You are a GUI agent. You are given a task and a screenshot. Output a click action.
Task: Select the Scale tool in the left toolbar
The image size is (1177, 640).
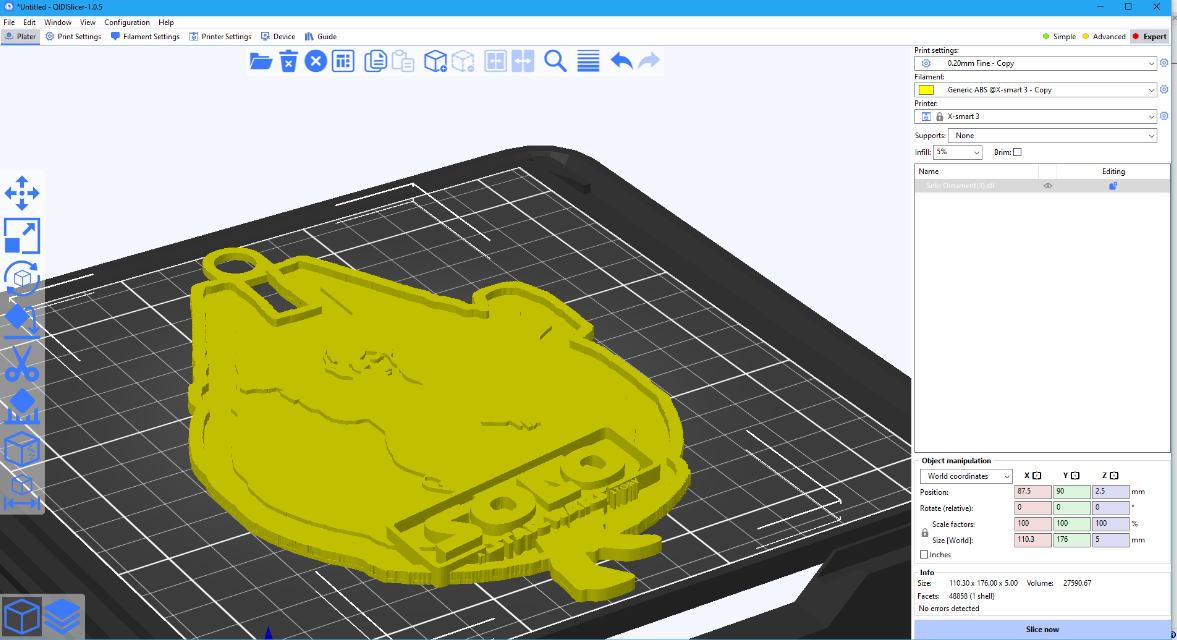(x=22, y=236)
